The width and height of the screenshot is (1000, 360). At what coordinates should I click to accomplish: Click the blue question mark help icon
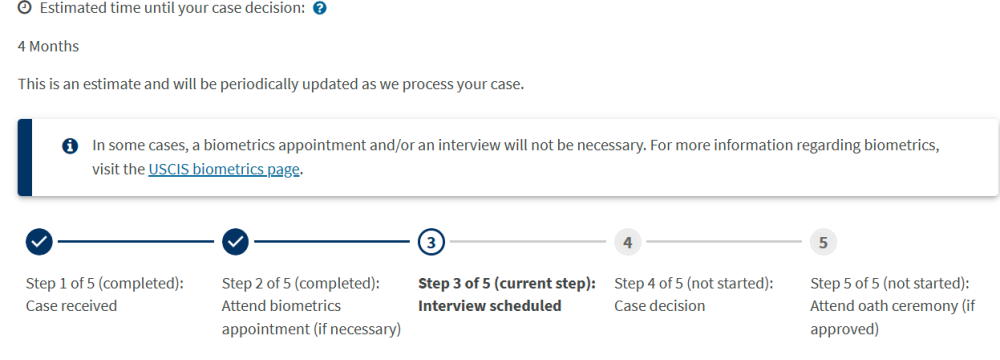[x=320, y=9]
